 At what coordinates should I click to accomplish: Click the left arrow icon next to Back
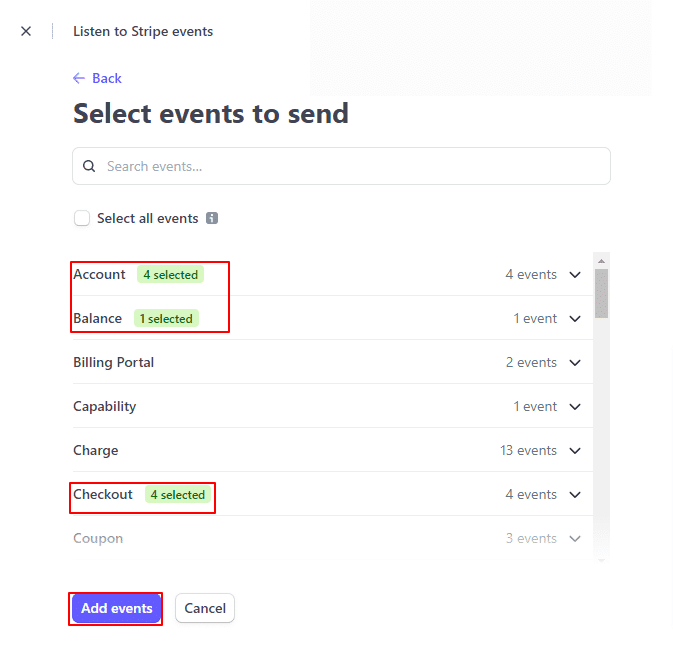pos(79,78)
